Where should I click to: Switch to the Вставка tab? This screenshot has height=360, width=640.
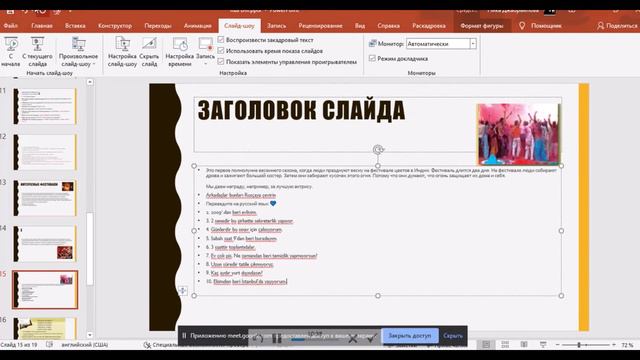coord(75,26)
